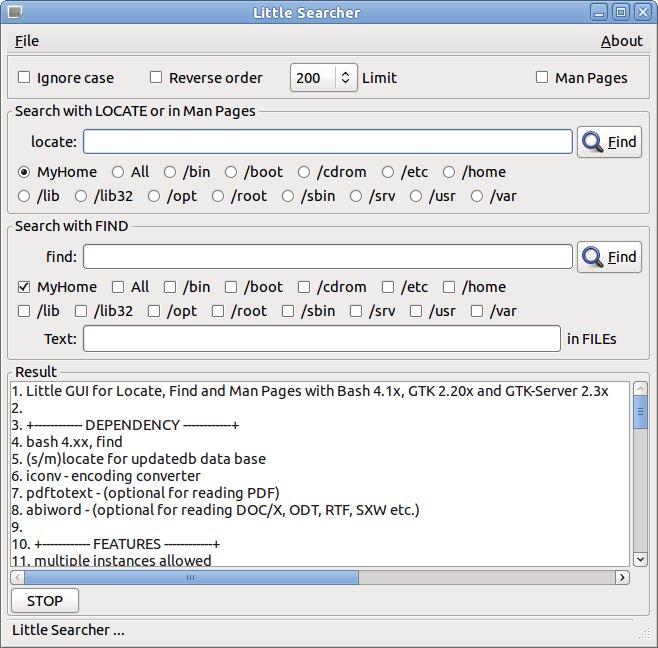Uncheck MyHome in the Search with FIND section
Viewport: 658px width, 648px height.
point(25,287)
